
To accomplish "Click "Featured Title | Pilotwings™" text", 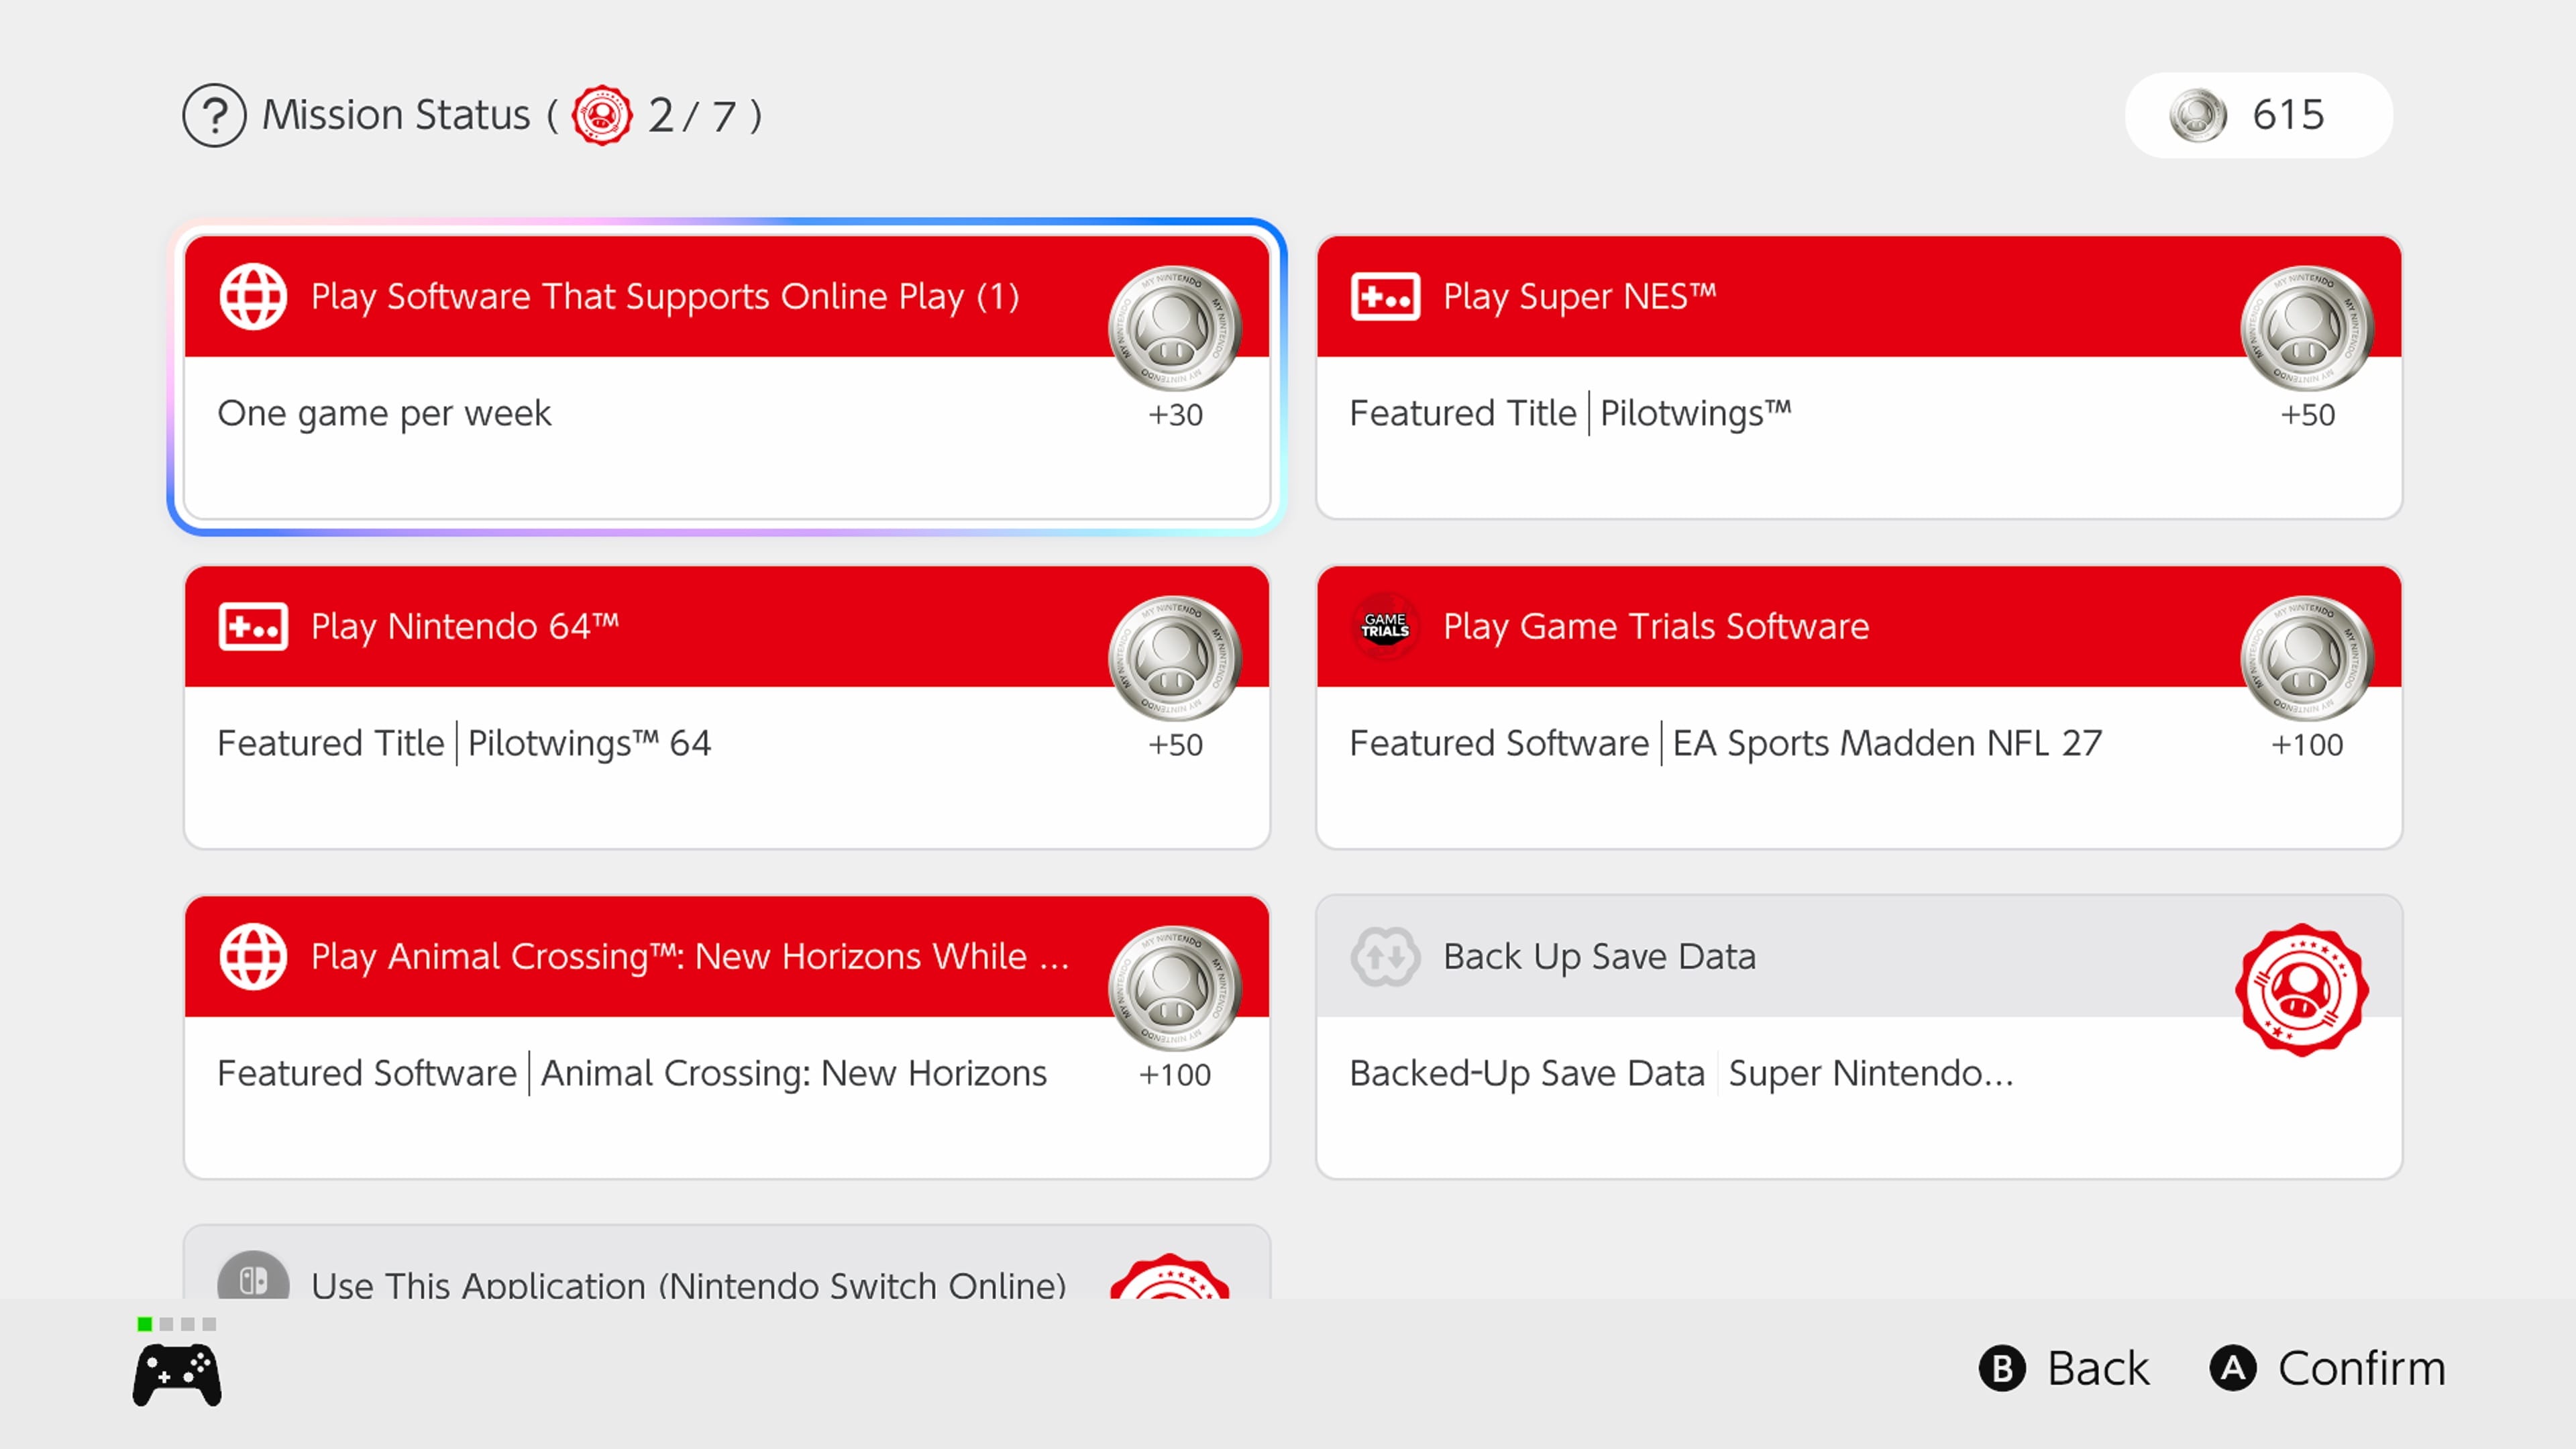I will (x=1570, y=413).
